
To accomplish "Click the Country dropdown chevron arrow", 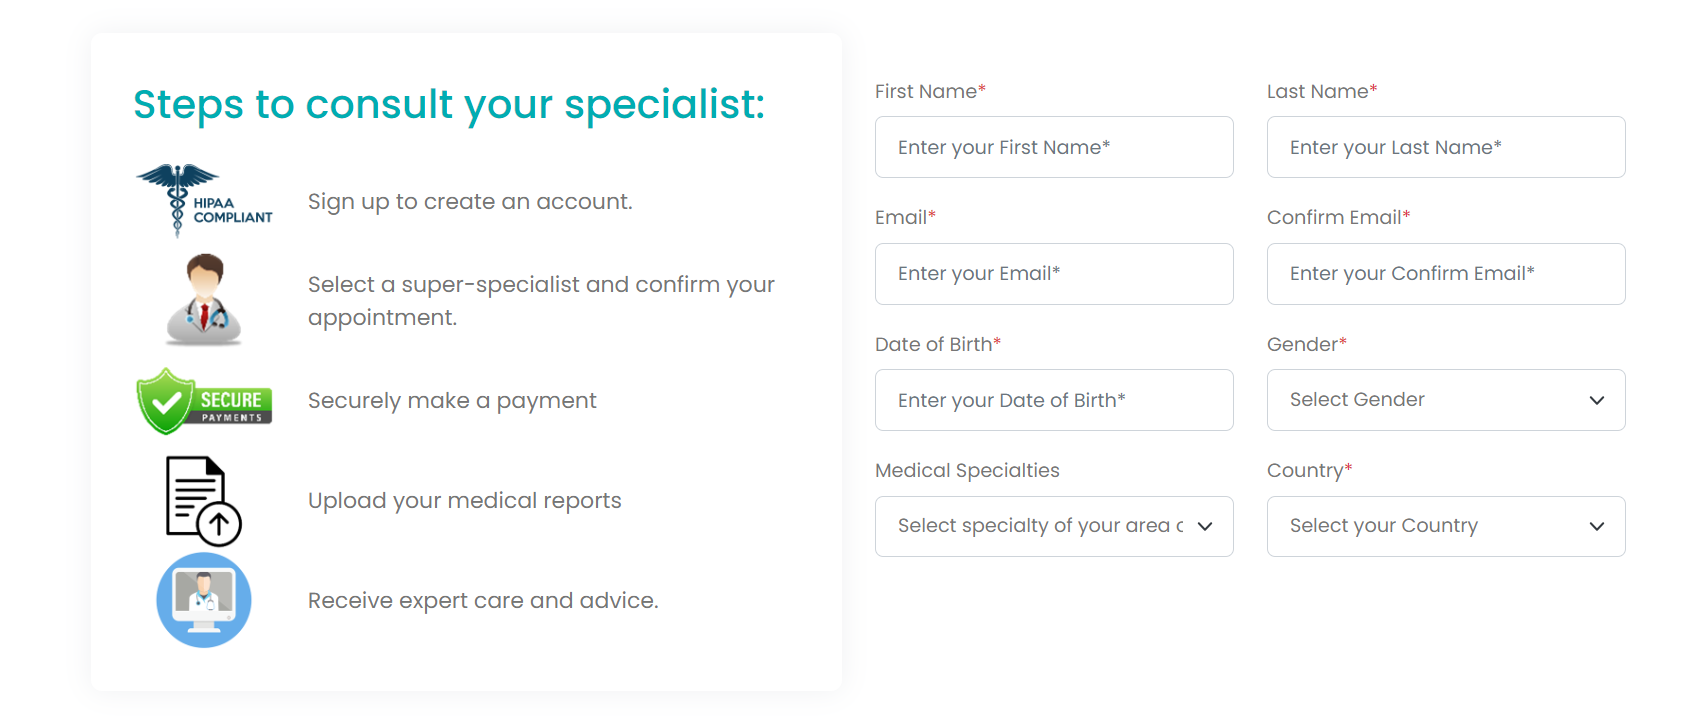I will [x=1596, y=526].
